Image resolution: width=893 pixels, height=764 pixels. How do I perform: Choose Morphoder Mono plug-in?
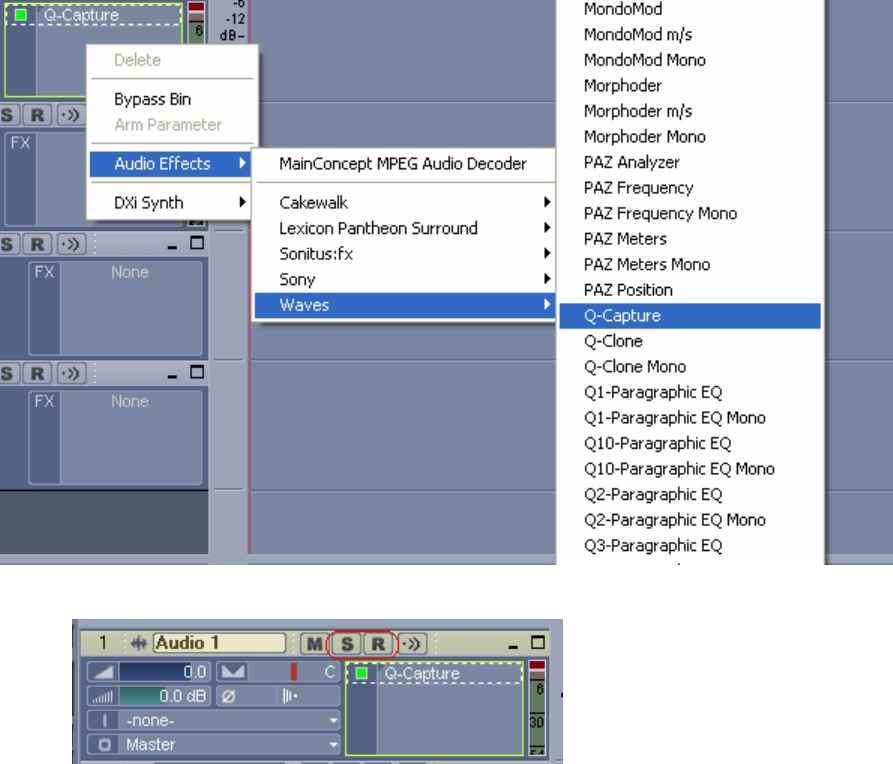point(690,137)
